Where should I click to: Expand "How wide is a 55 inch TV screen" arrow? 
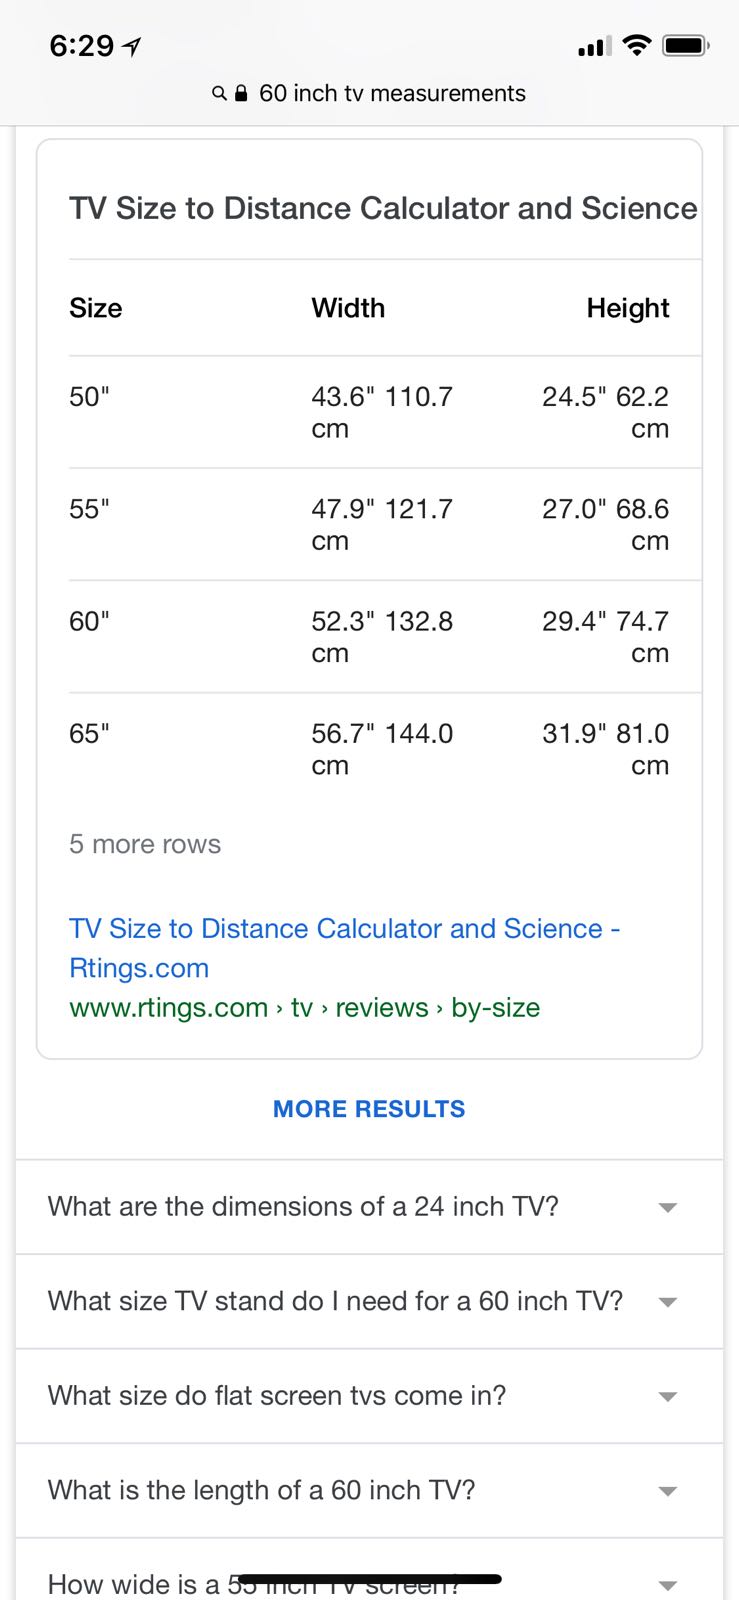(668, 1585)
